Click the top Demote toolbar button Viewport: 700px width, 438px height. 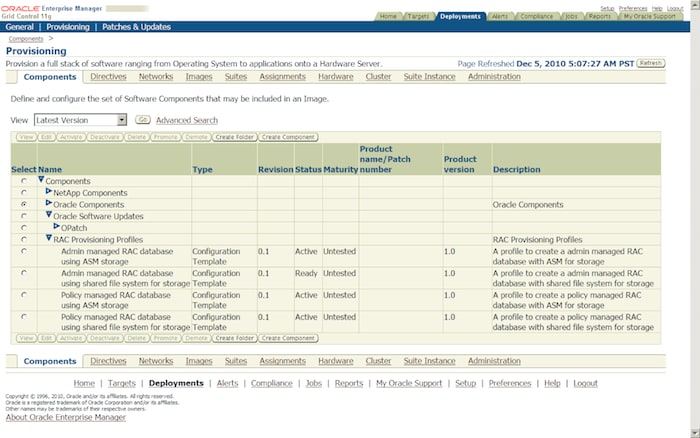197,137
